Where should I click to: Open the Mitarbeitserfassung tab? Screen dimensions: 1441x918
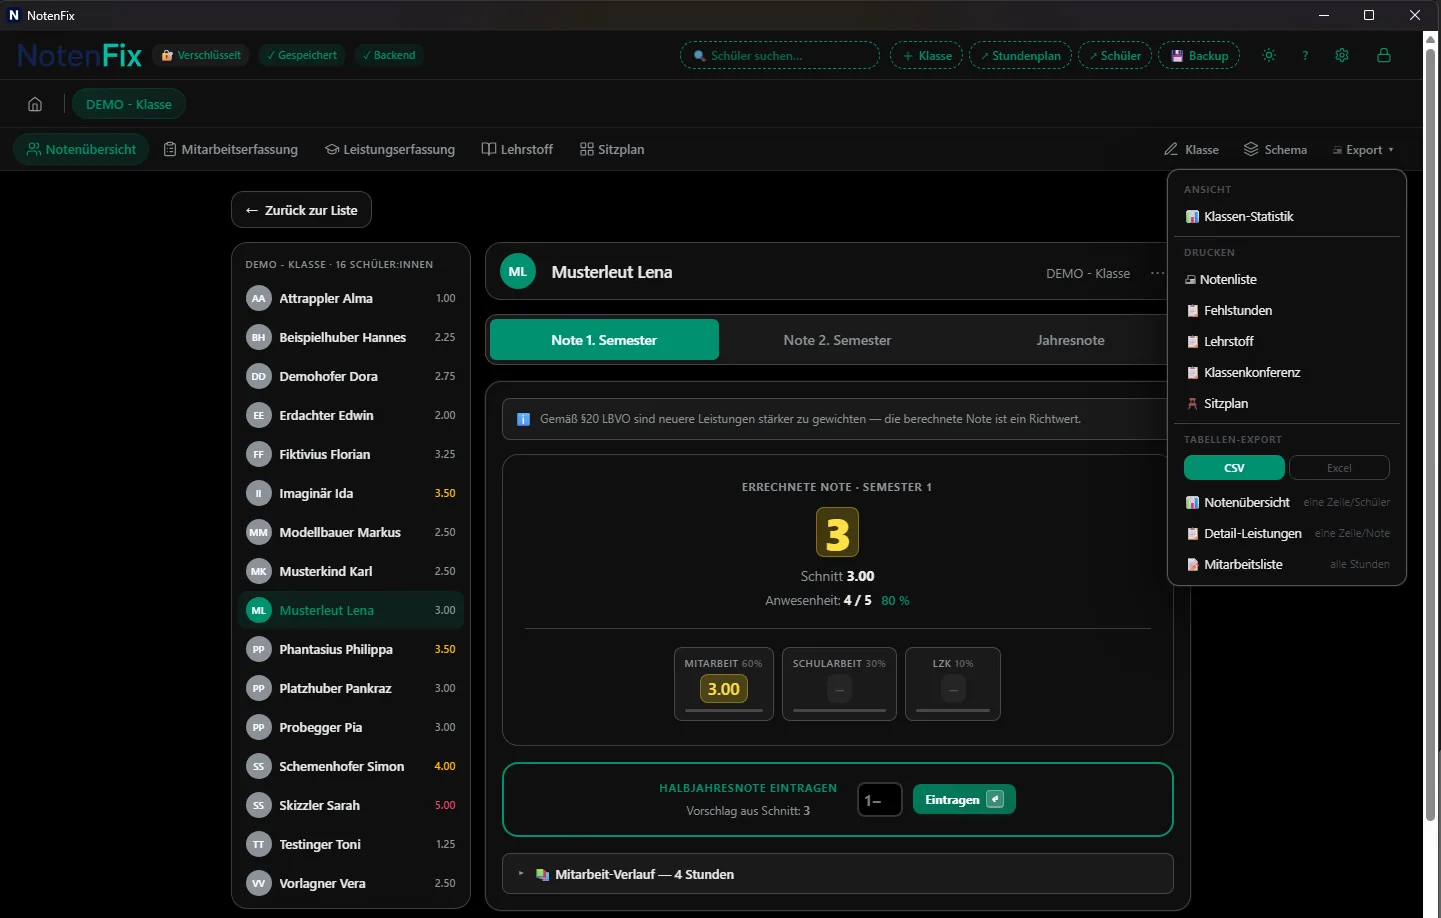point(231,149)
